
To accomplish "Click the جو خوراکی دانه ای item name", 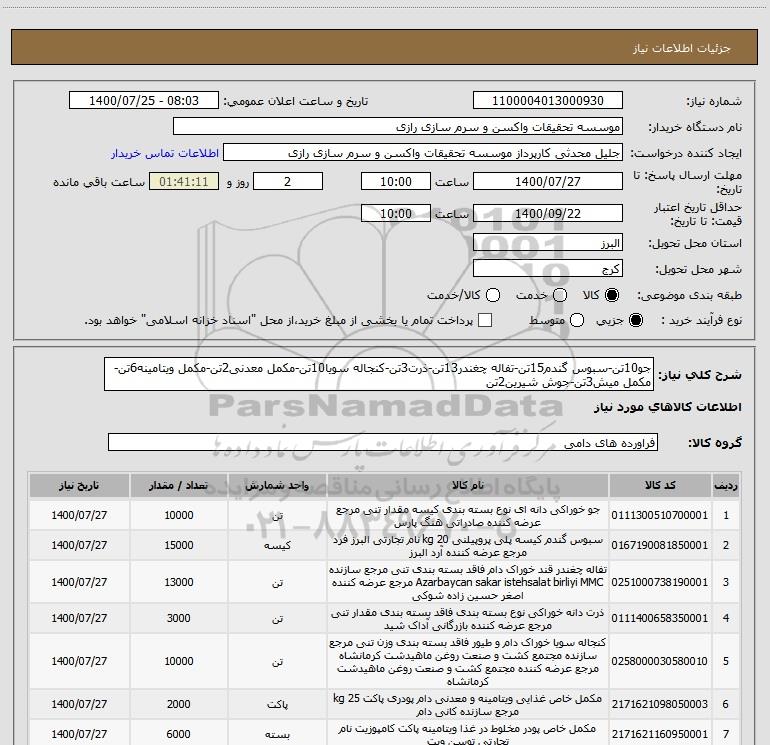I will (x=468, y=516).
